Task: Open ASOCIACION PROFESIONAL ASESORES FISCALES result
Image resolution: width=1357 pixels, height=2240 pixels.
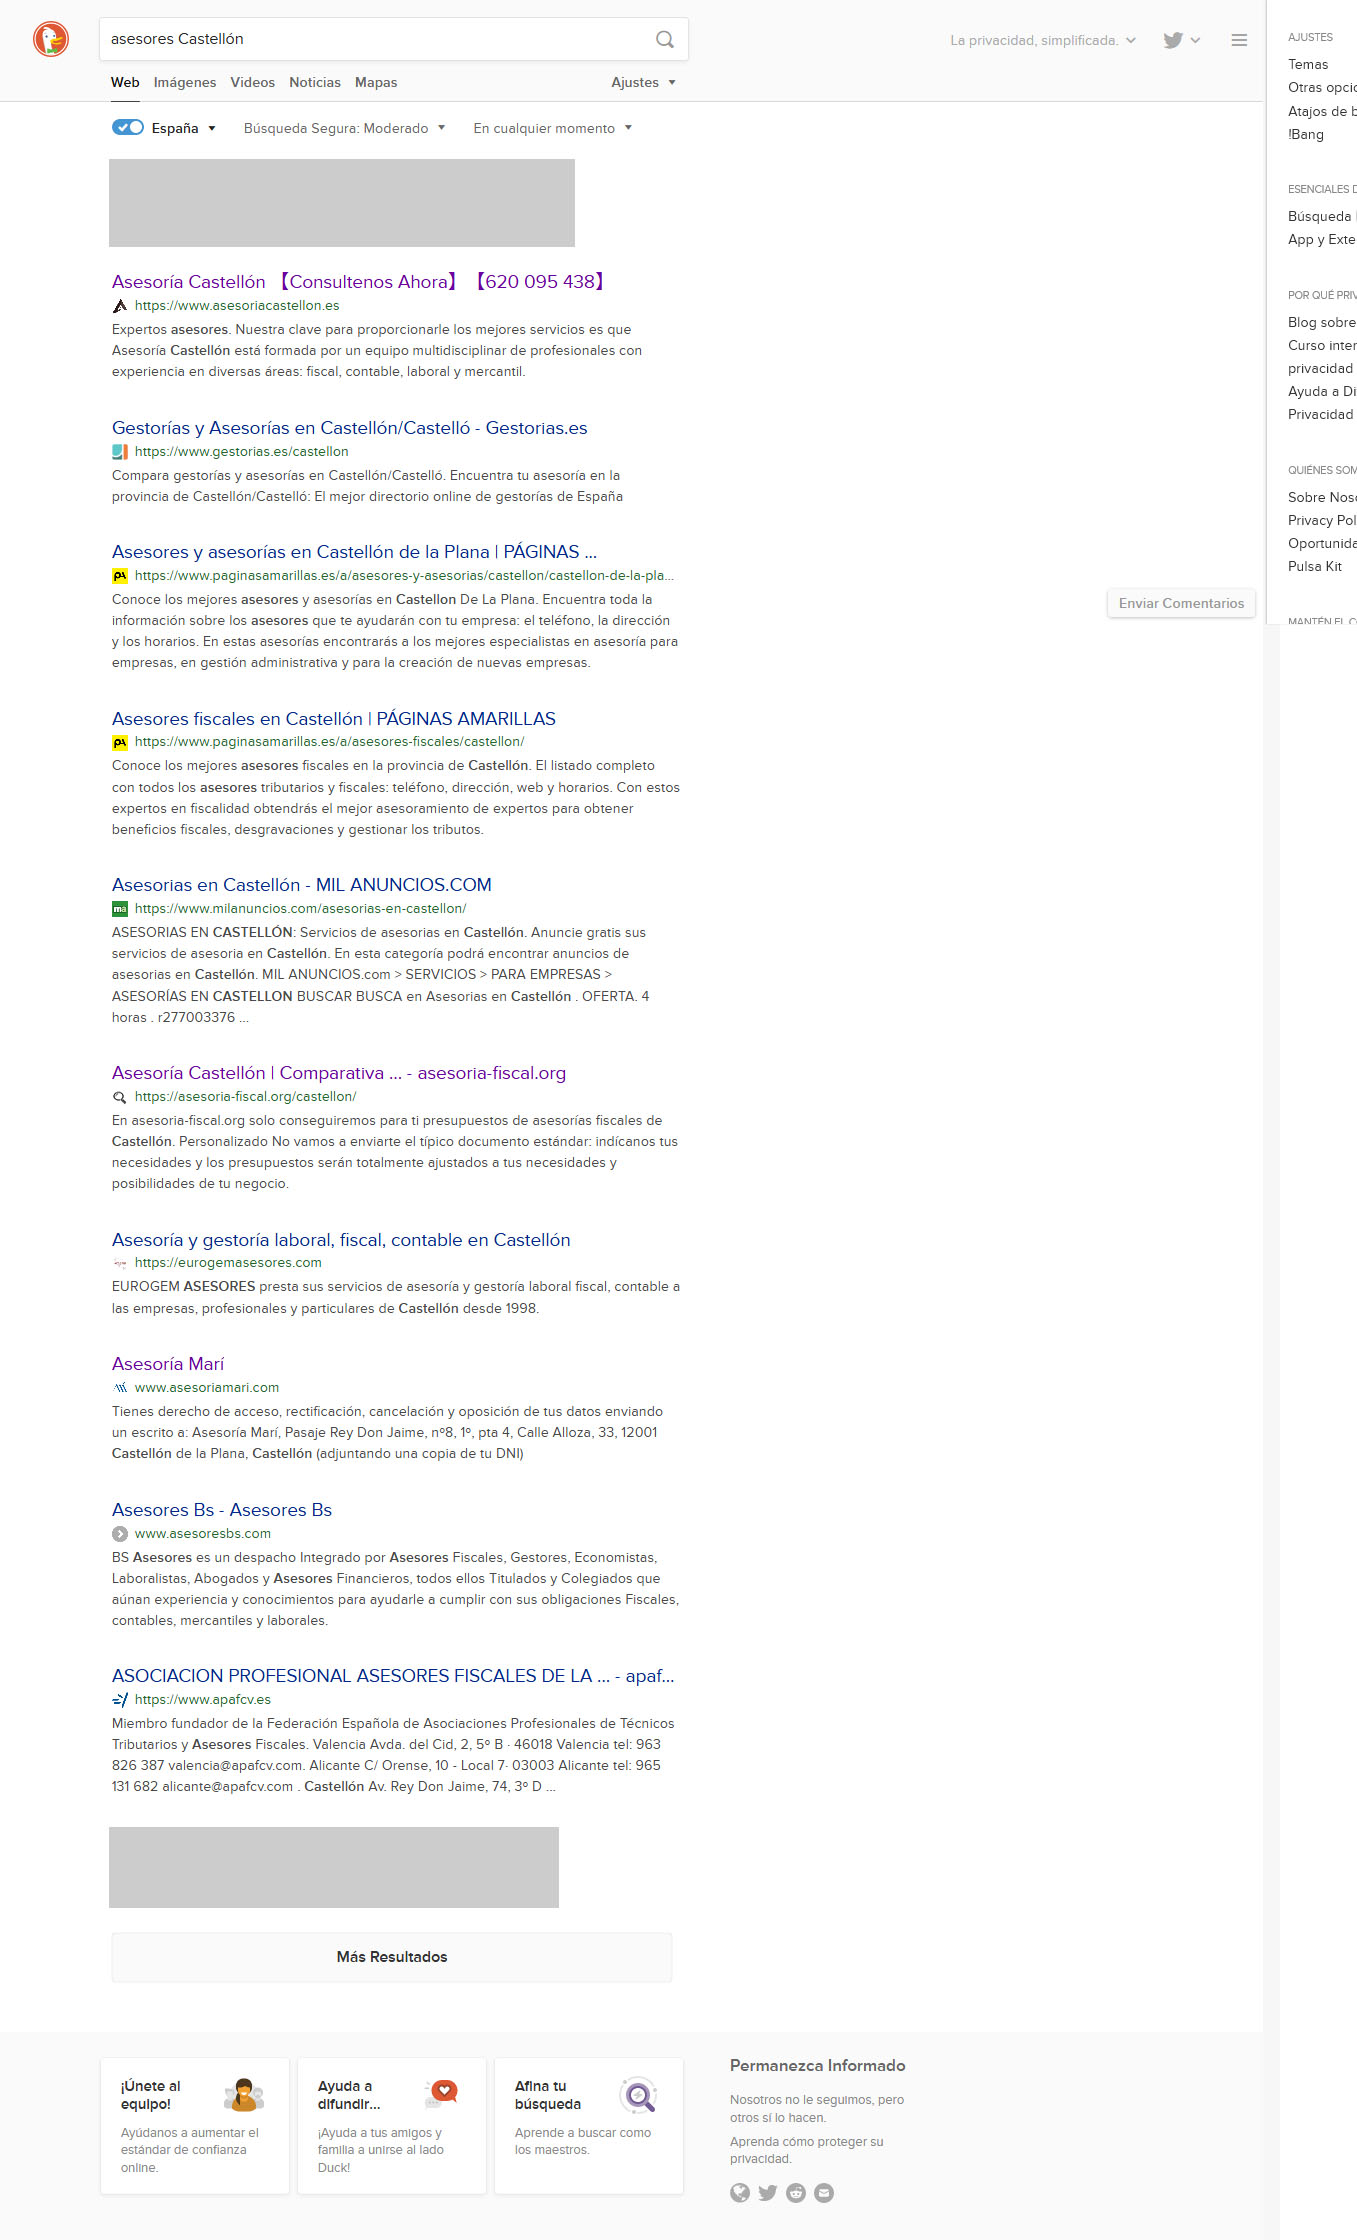Action: coord(393,1676)
